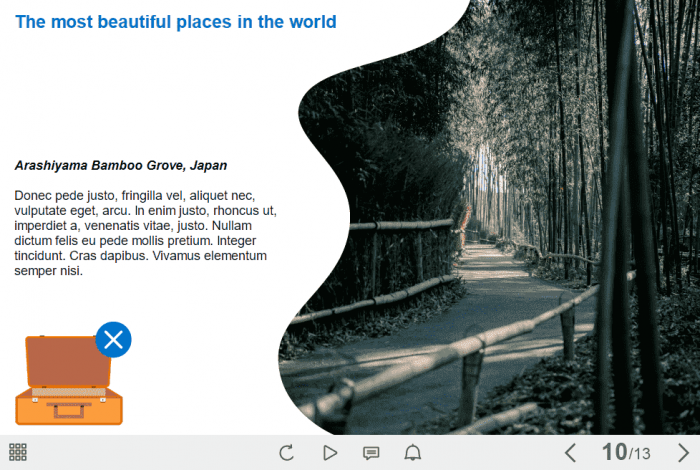Click the raised lid of the suitcase
The height and width of the screenshot is (470, 700).
(68, 360)
